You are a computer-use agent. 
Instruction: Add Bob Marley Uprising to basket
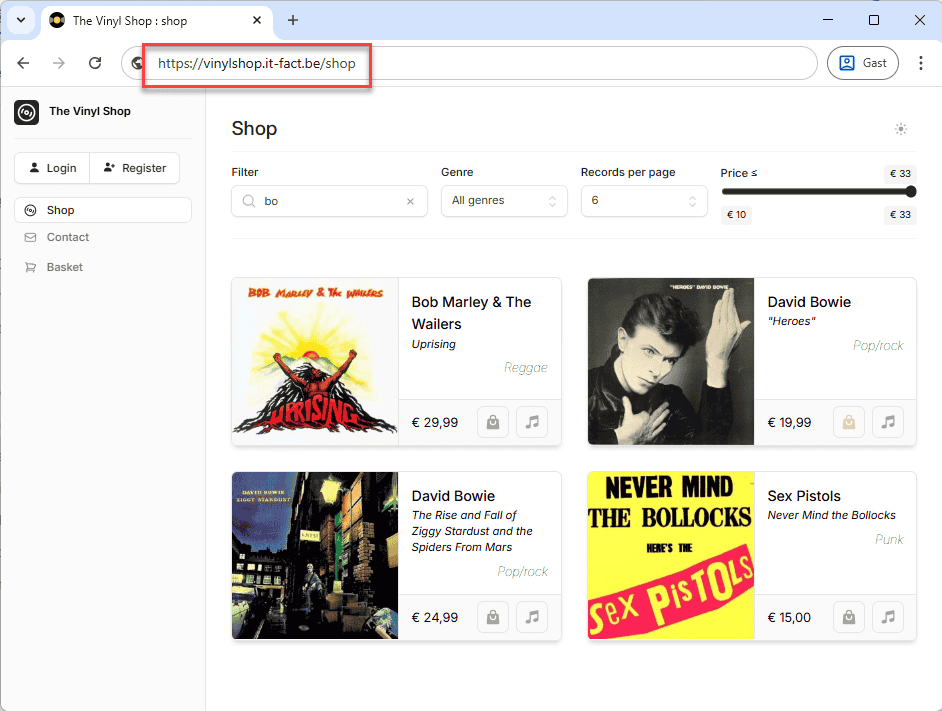(493, 422)
